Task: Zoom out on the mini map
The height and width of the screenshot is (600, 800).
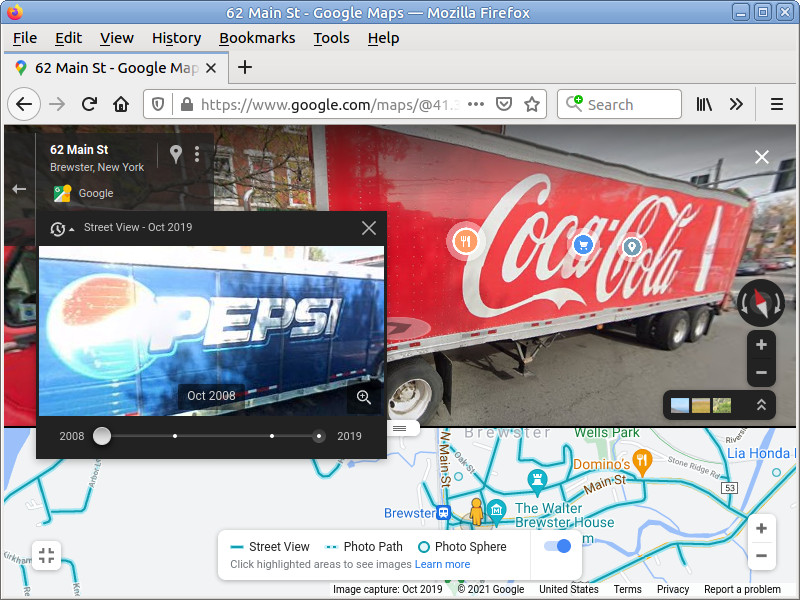Action: 761,556
